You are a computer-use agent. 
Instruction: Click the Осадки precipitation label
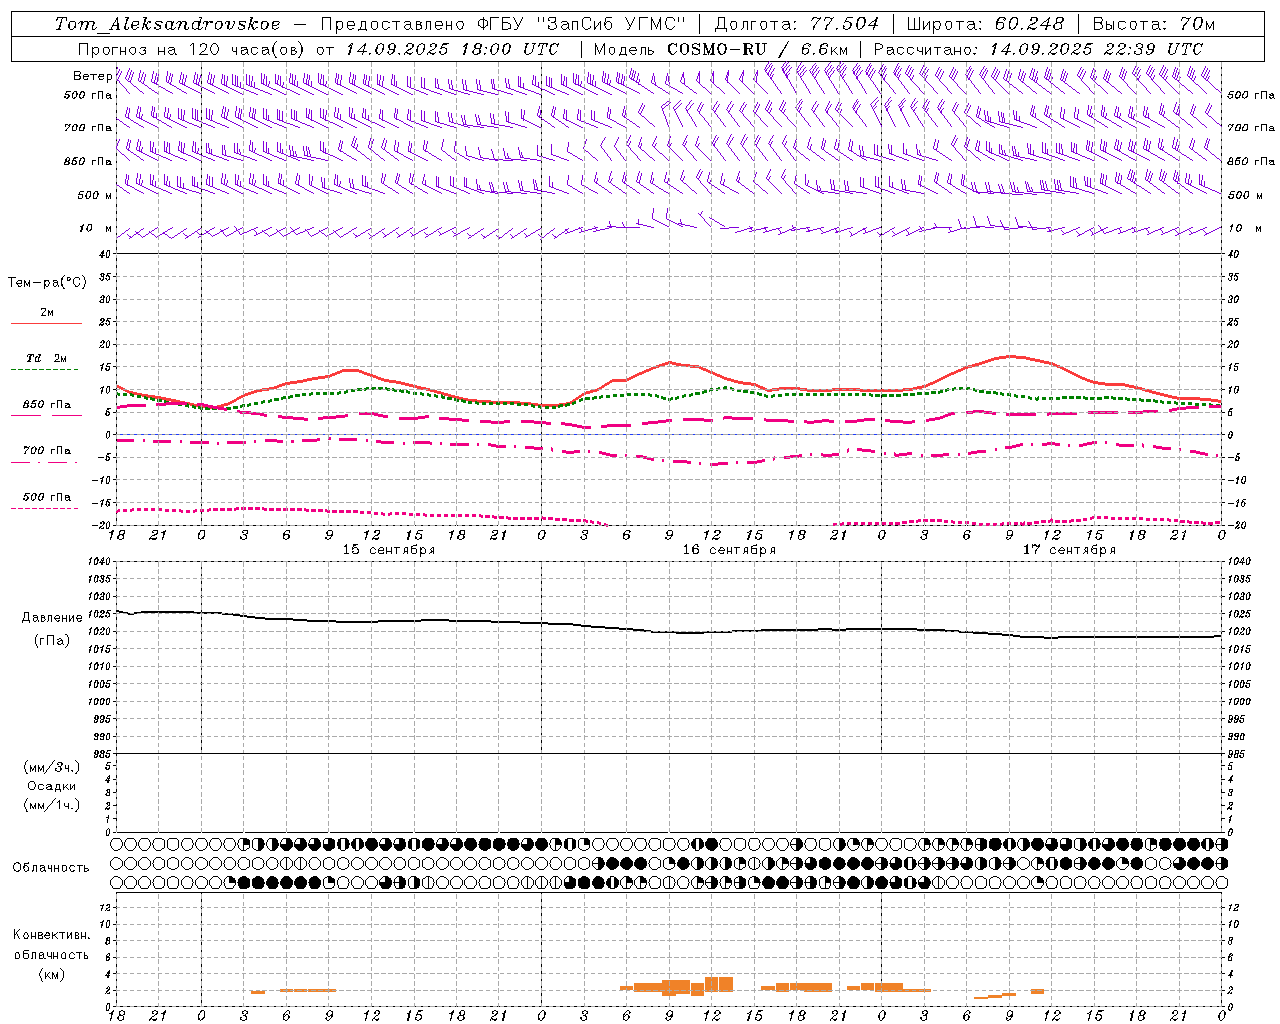coord(52,786)
